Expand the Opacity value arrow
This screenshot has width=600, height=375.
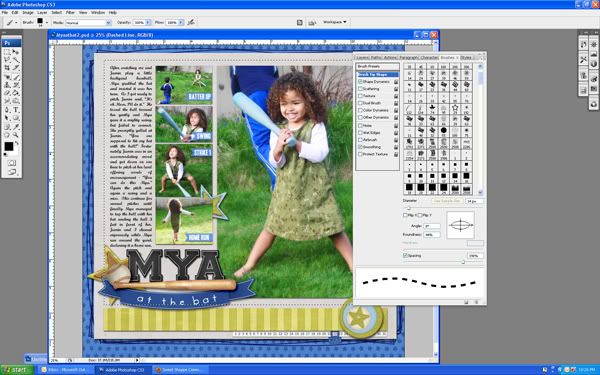(148, 23)
